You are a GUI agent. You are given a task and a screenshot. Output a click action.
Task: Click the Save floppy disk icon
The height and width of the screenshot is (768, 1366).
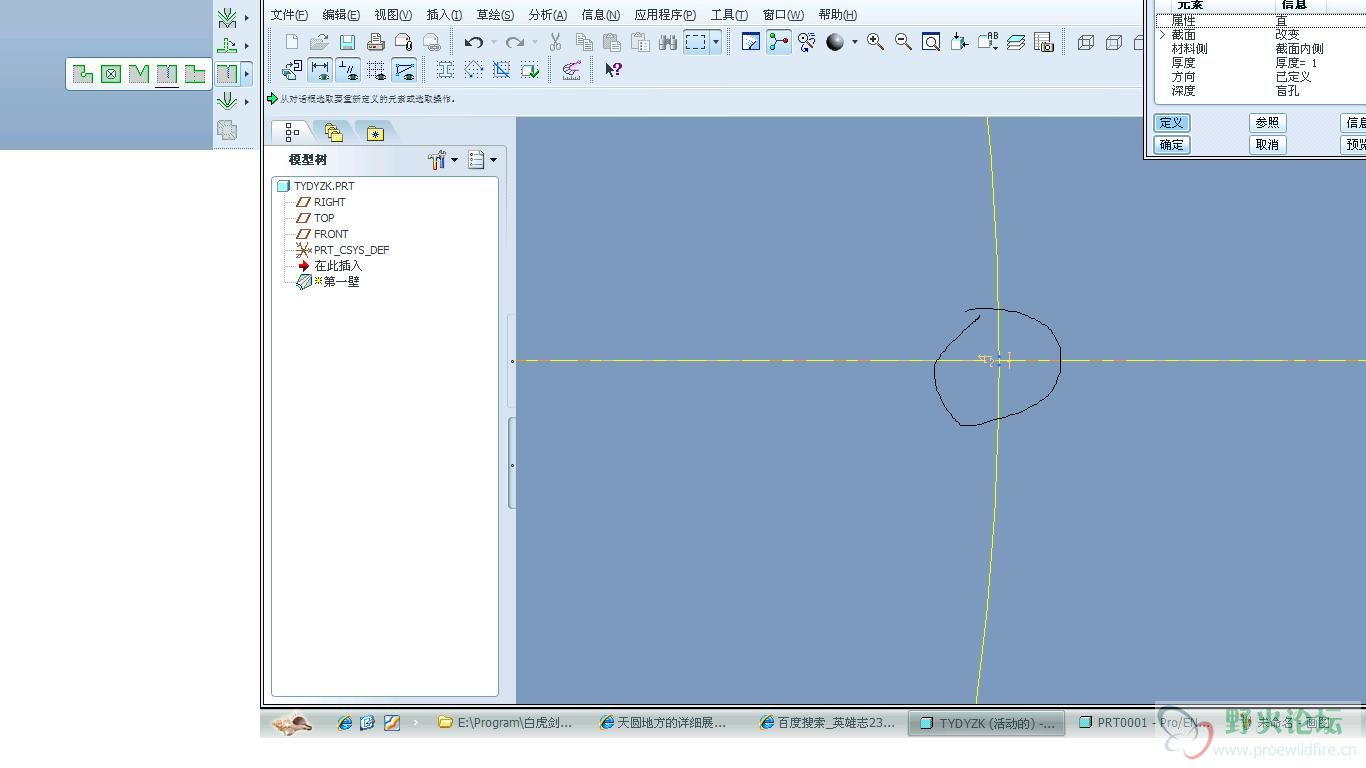347,42
